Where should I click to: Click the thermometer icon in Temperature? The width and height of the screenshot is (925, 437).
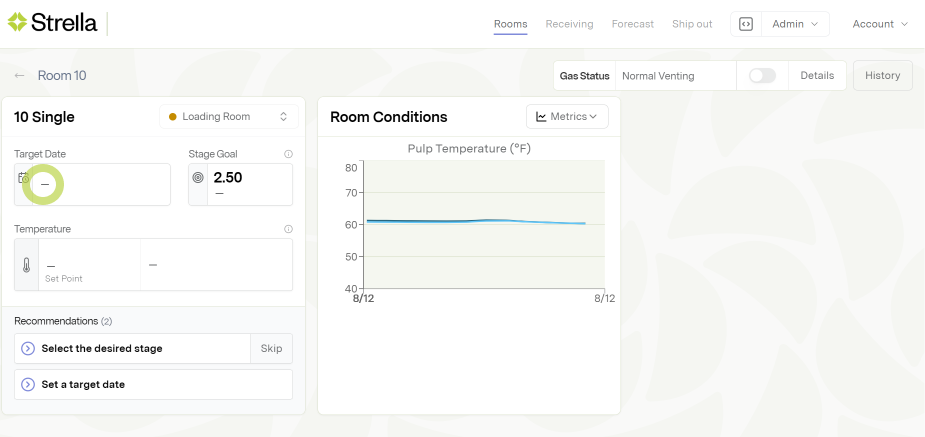[x=26, y=265]
